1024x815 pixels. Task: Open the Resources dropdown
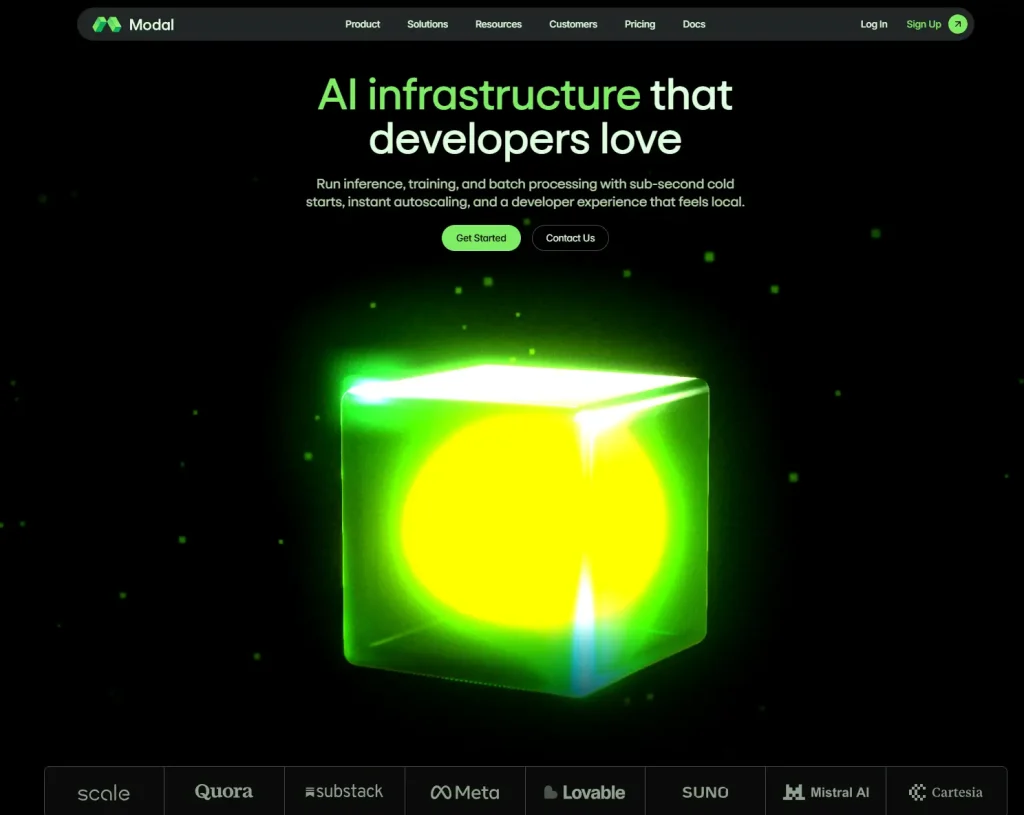pyautogui.click(x=498, y=24)
